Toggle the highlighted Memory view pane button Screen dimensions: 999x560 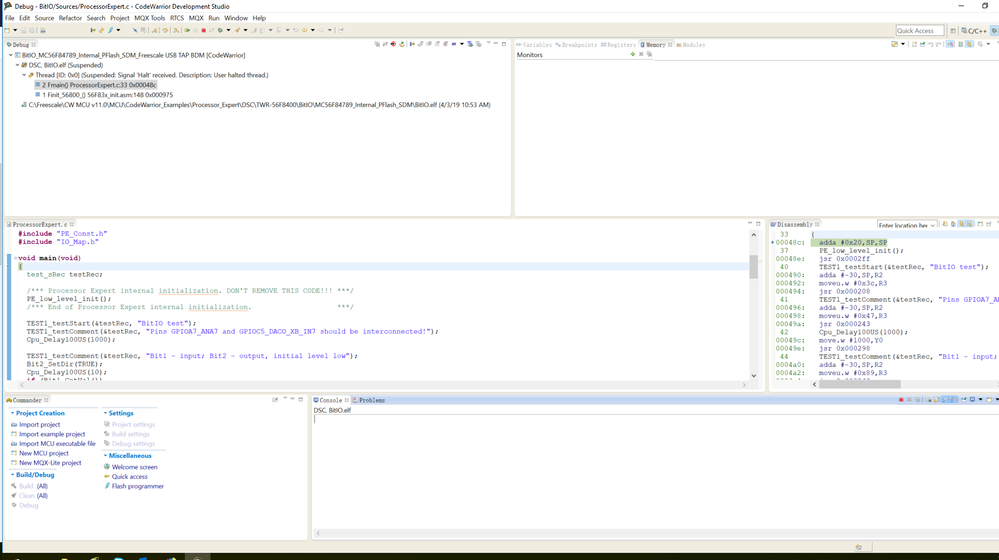point(950,44)
